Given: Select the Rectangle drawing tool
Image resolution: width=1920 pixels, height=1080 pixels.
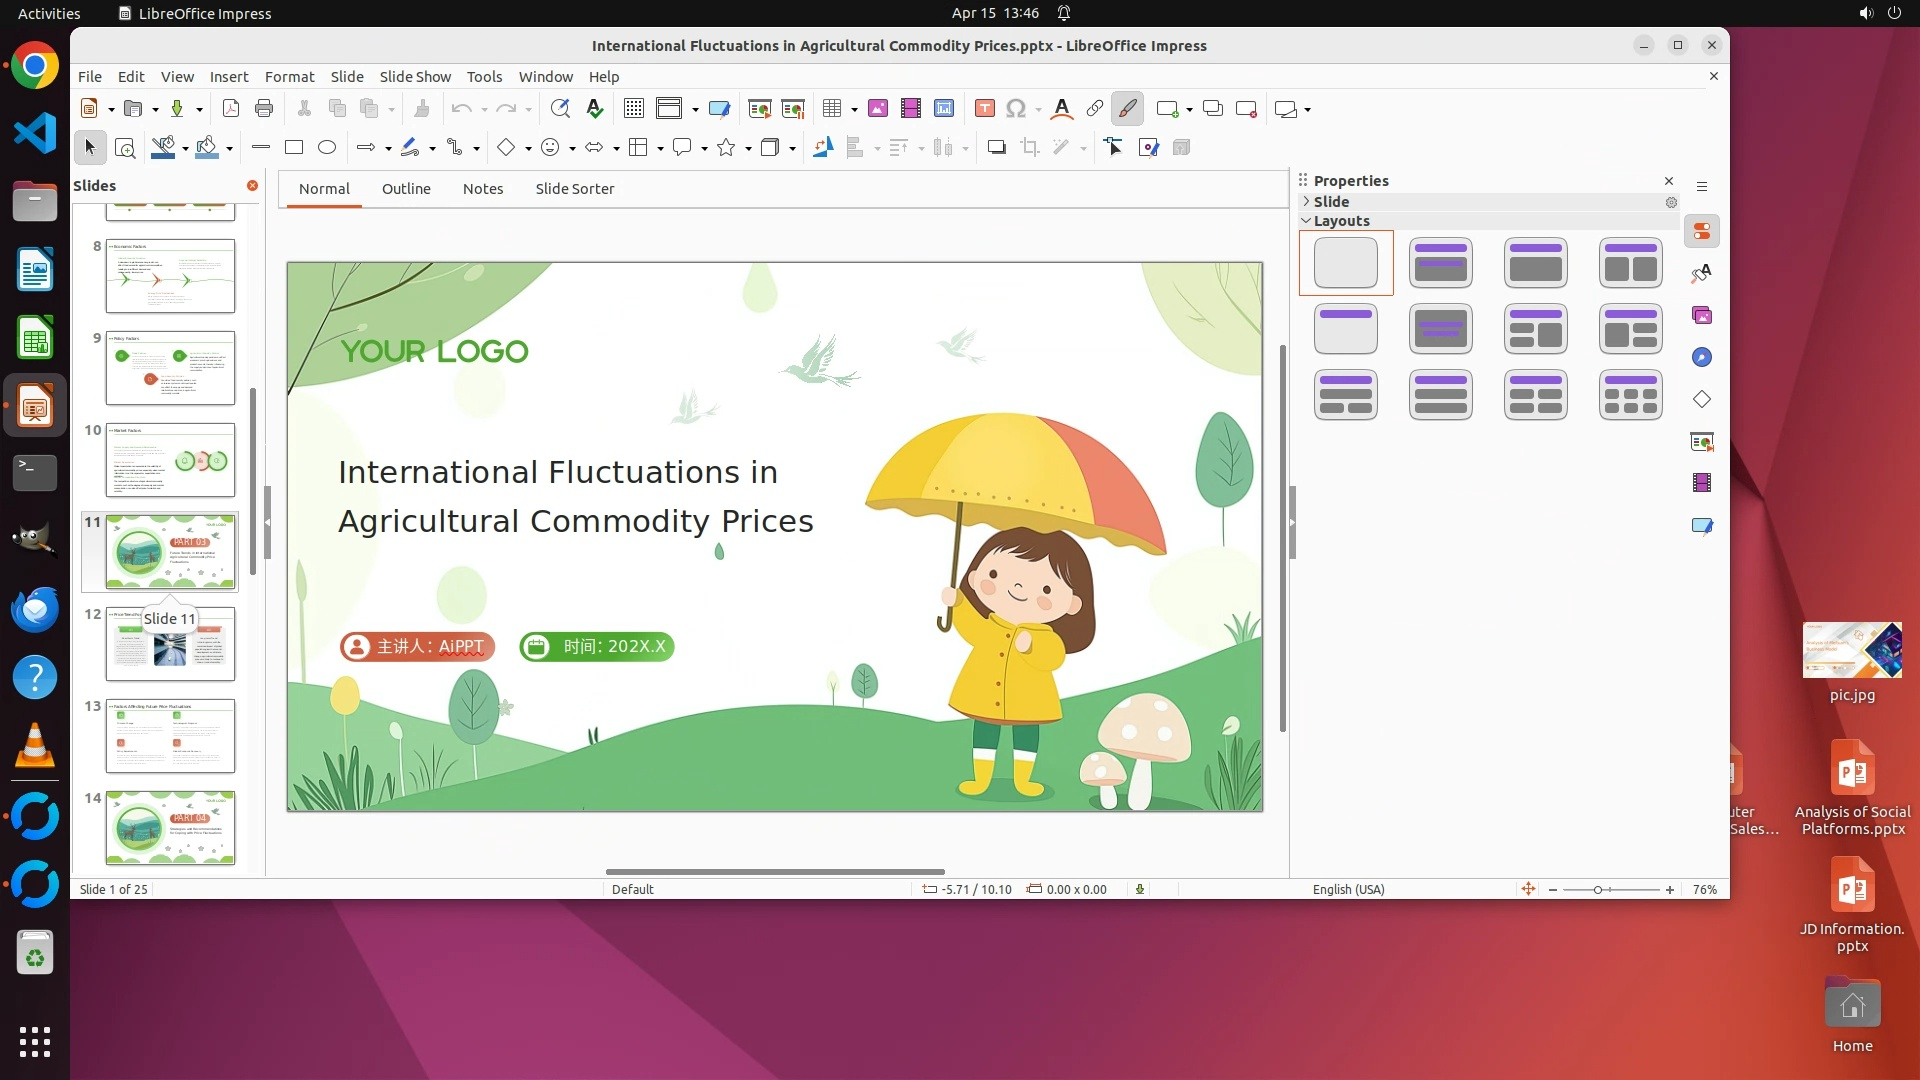Looking at the screenshot, I should pyautogui.click(x=294, y=148).
